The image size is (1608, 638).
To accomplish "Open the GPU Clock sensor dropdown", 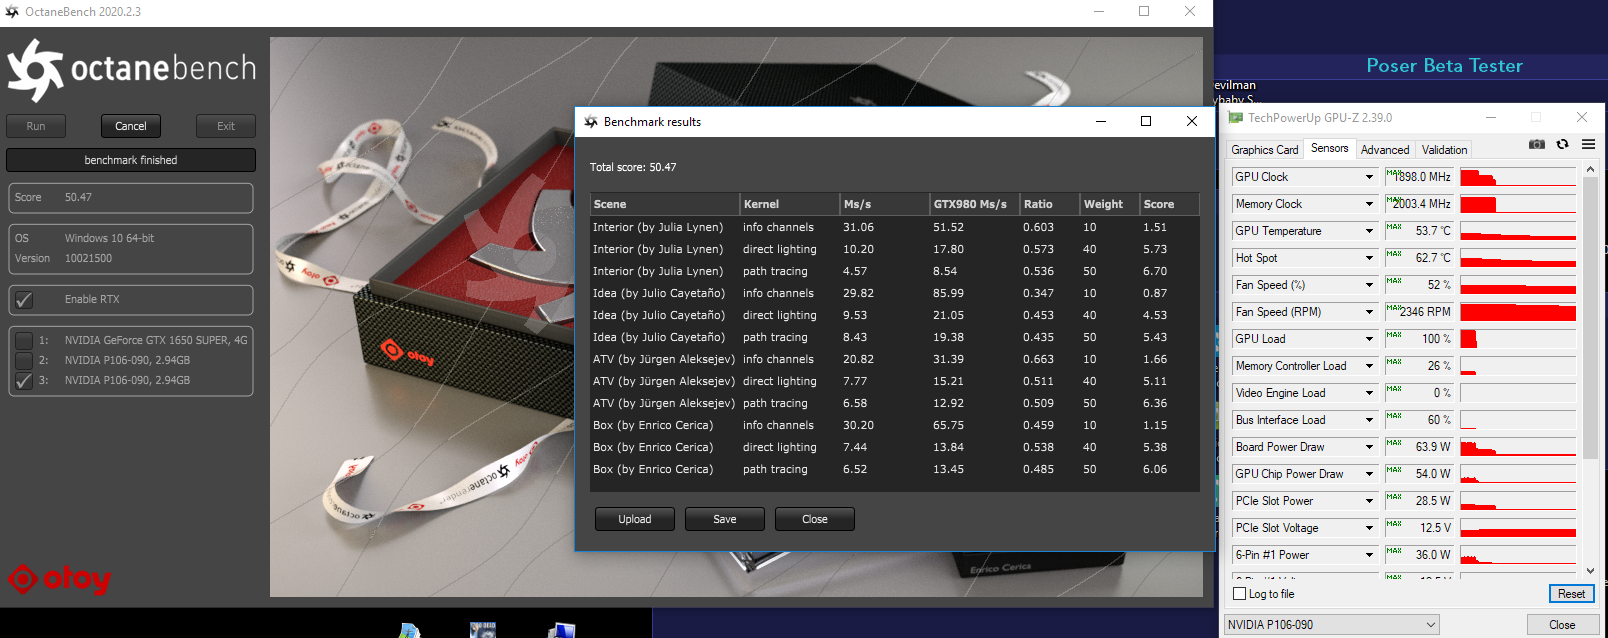I will click(x=1370, y=177).
